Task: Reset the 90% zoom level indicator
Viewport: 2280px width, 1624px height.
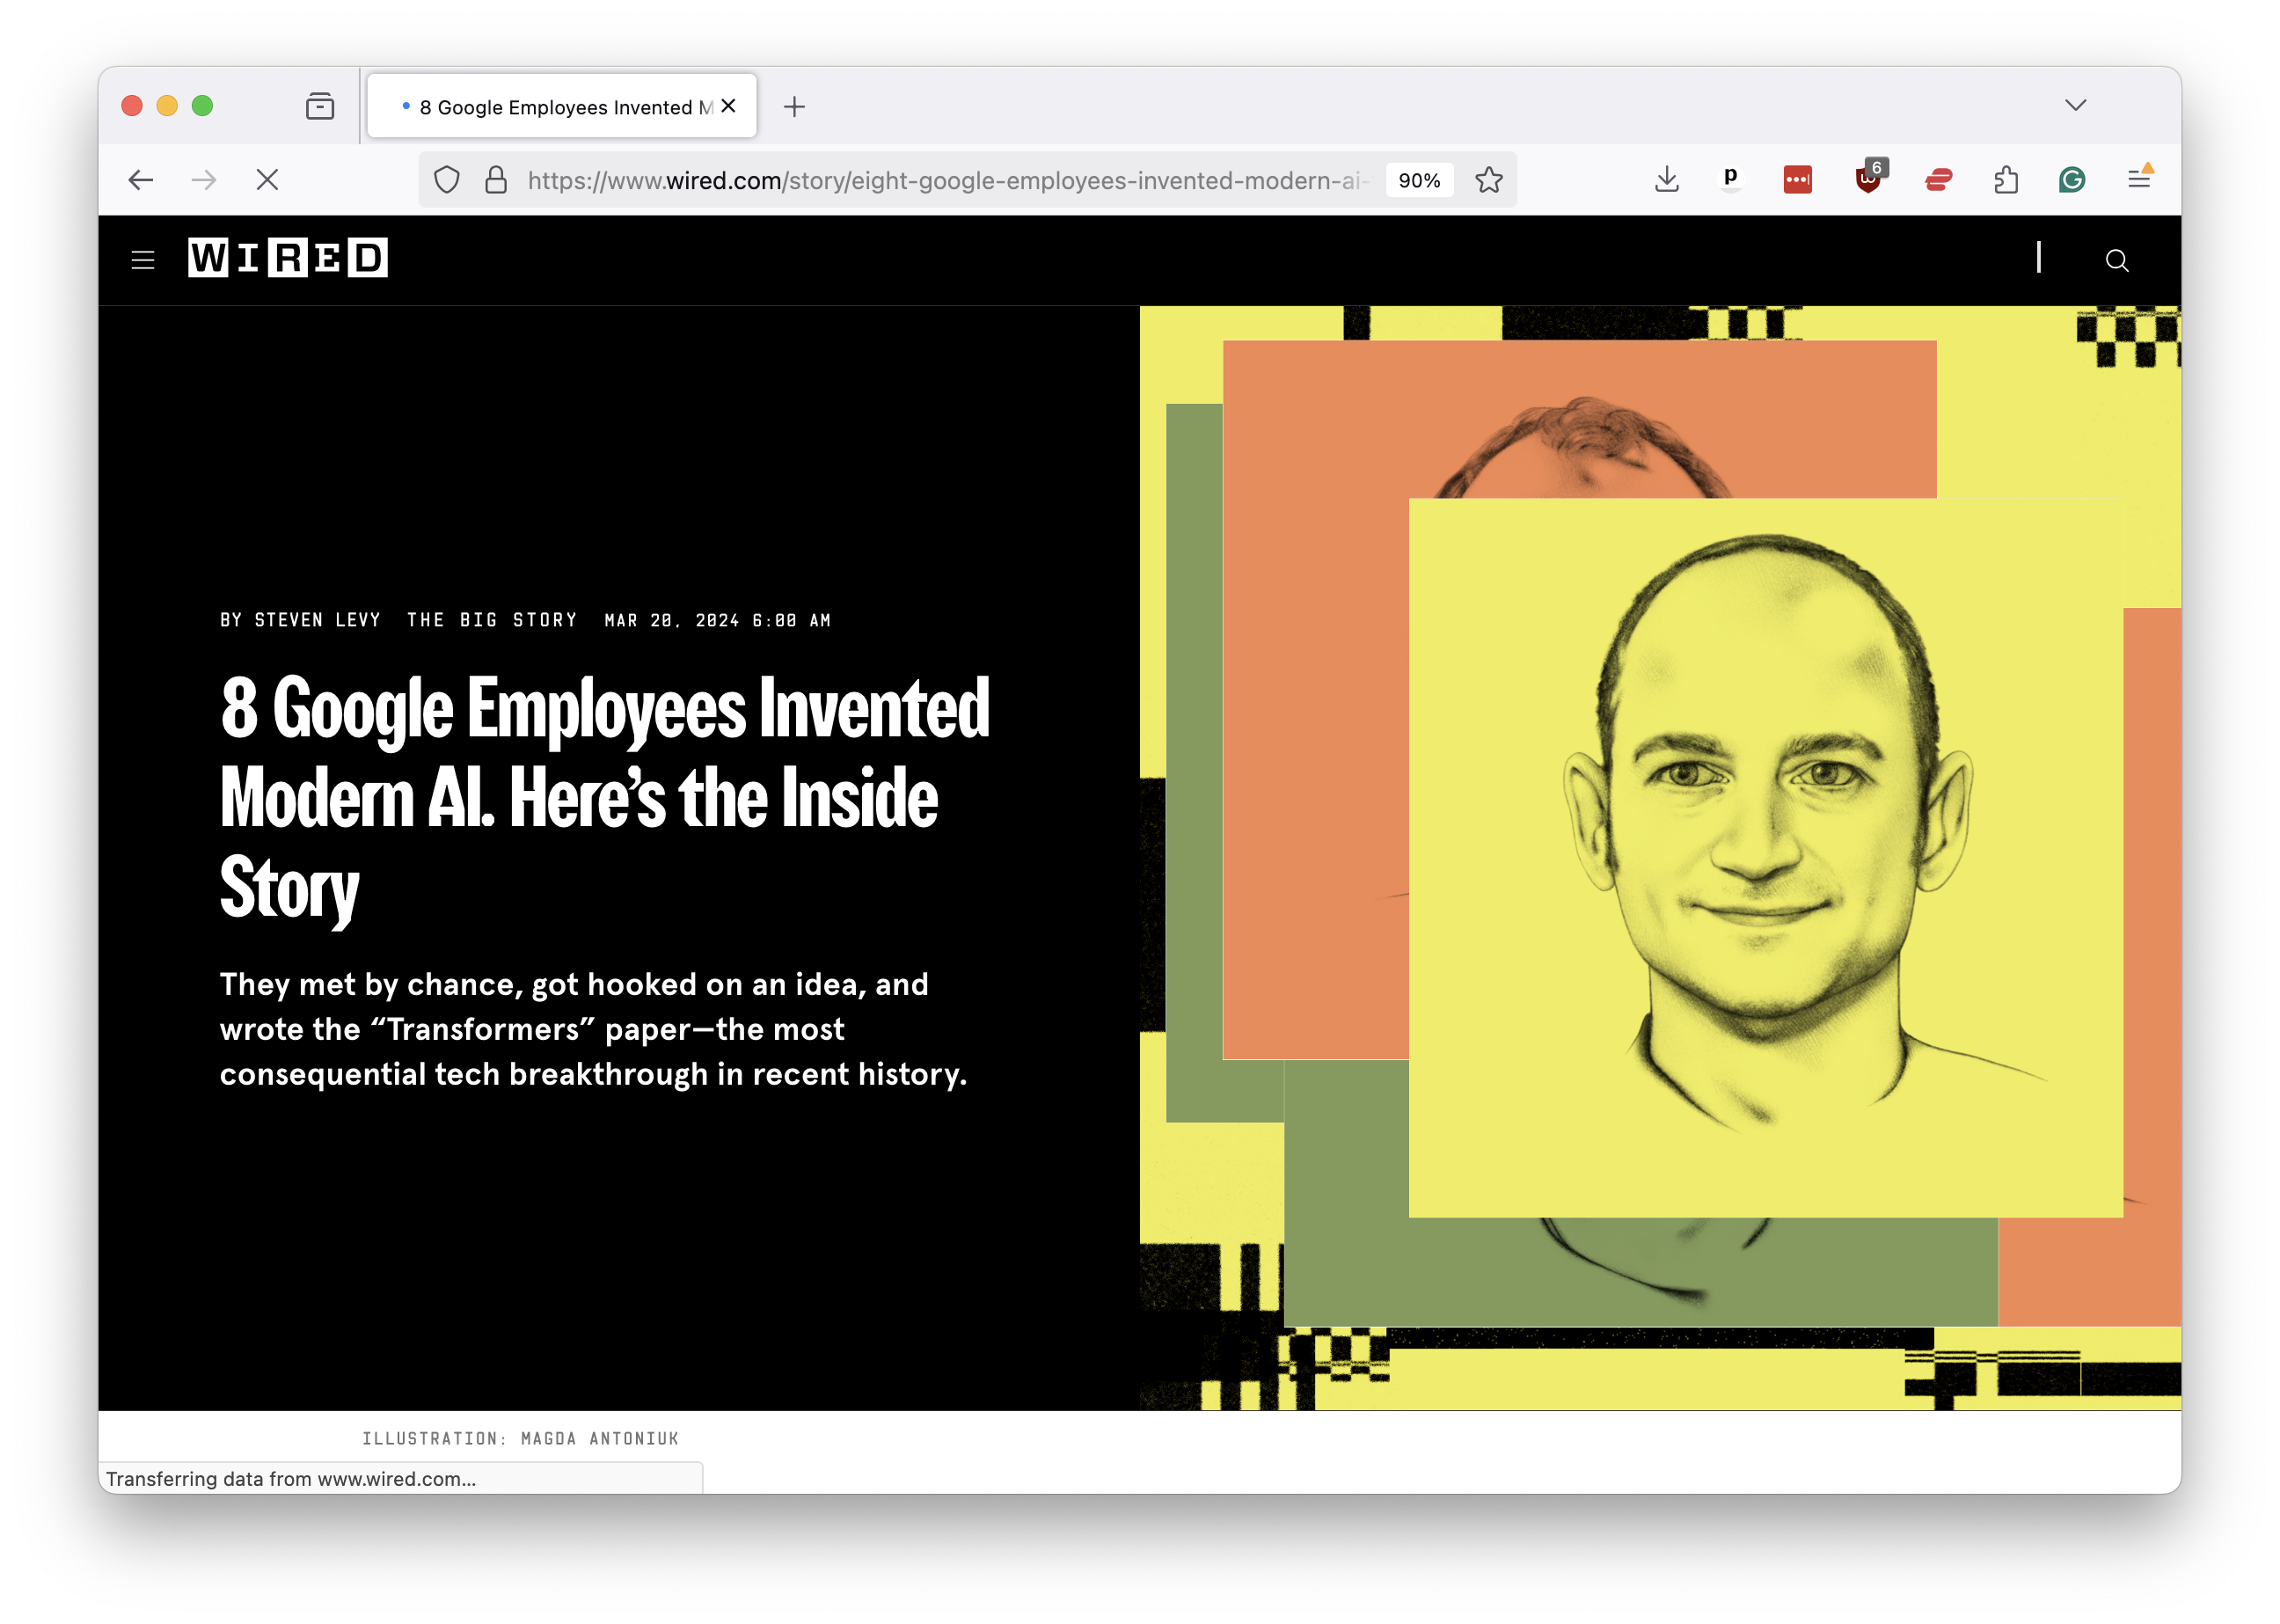Action: click(1419, 181)
